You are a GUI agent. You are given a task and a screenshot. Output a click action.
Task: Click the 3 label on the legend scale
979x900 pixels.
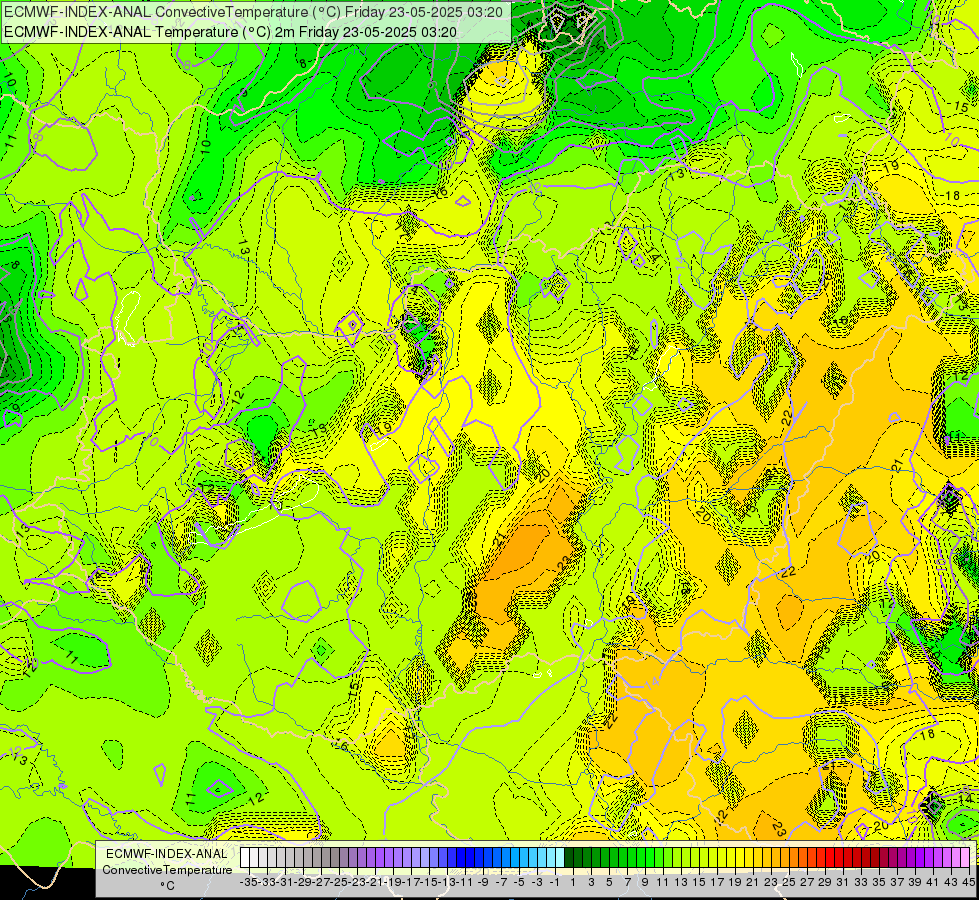[x=591, y=883]
